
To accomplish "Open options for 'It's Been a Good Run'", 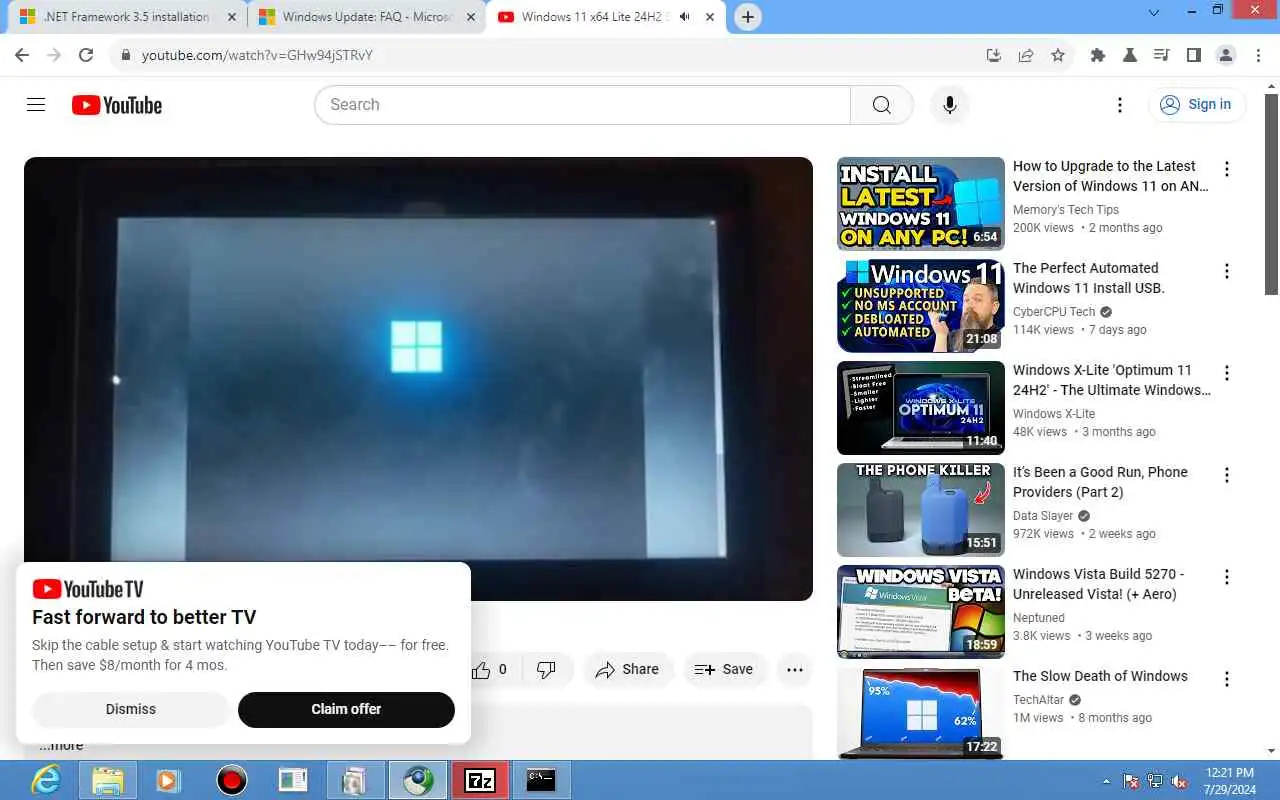I will tap(1227, 475).
